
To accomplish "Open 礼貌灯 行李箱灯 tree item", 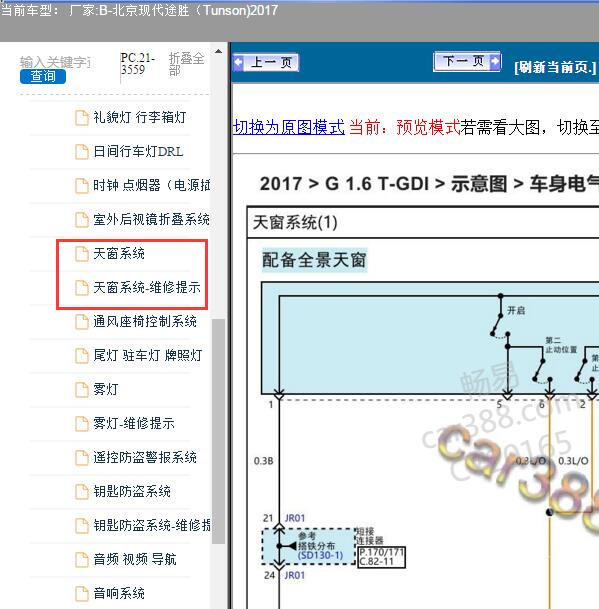I will point(139,117).
